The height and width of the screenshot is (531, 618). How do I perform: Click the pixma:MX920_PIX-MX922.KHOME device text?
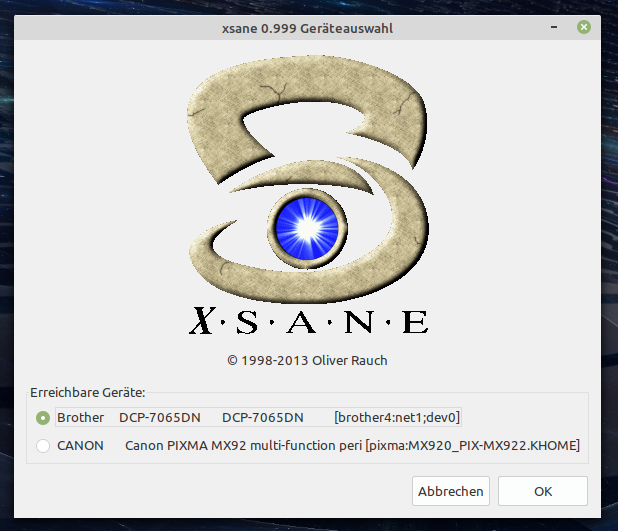point(473,446)
